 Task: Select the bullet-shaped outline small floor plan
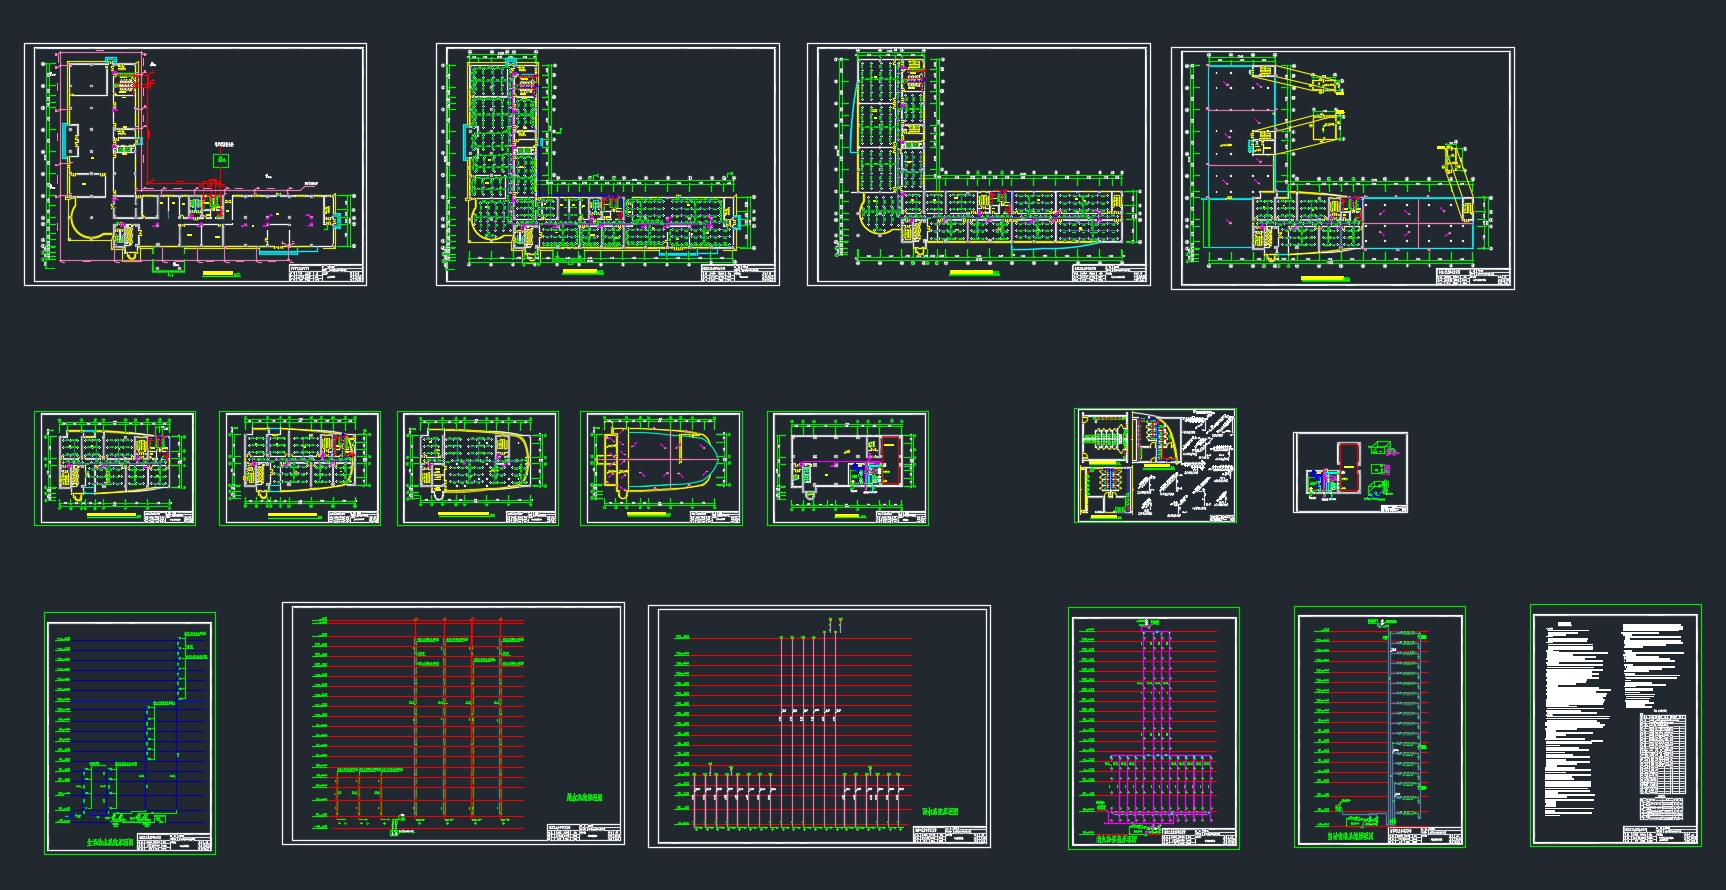pyautogui.click(x=661, y=467)
